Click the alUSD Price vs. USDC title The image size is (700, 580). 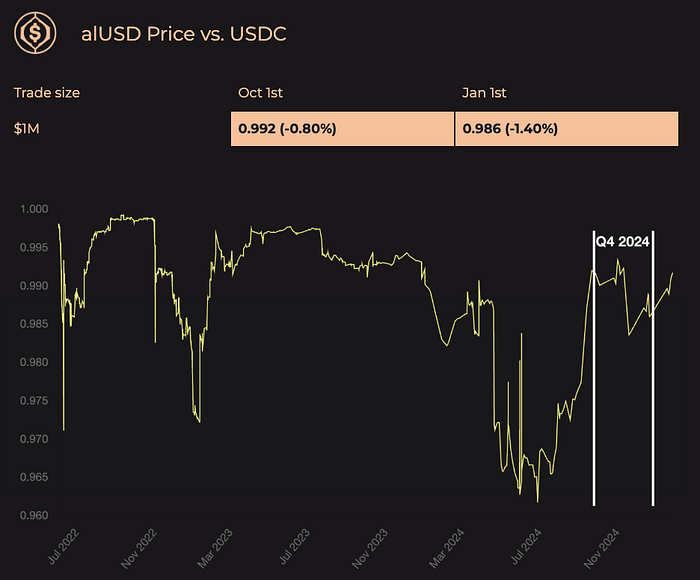[x=183, y=34]
